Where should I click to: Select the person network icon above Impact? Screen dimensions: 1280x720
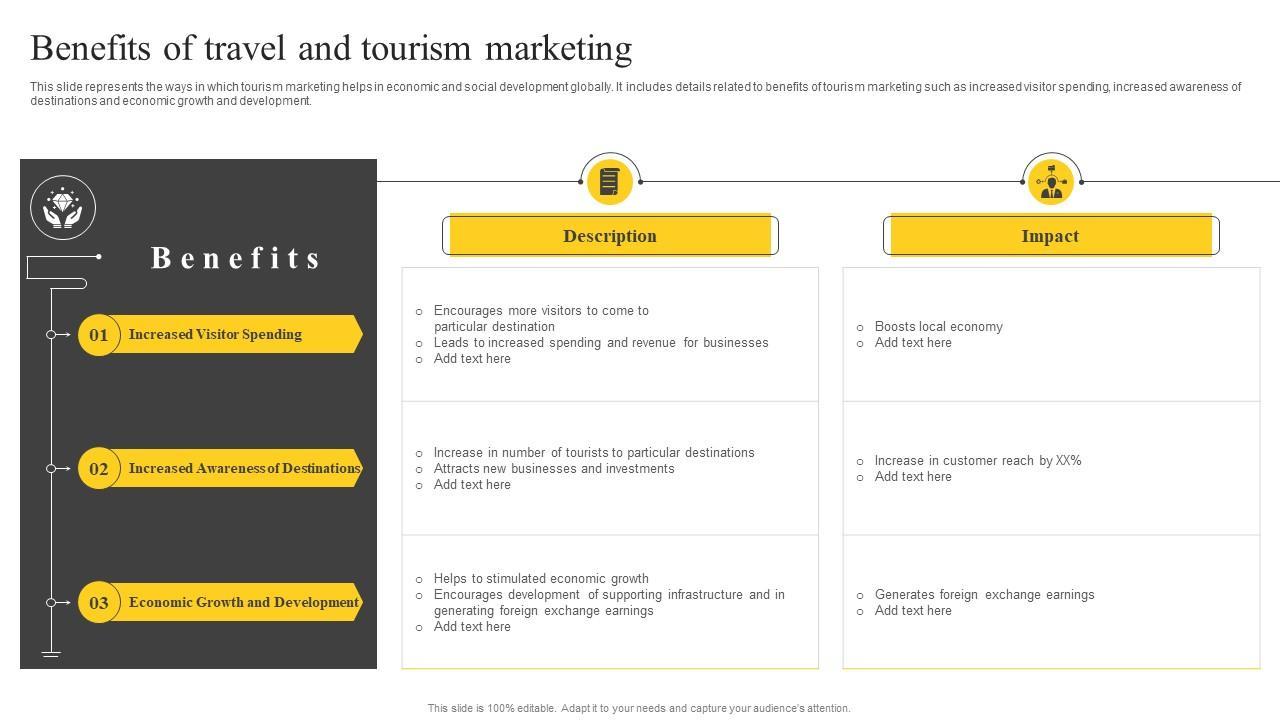(x=1051, y=182)
